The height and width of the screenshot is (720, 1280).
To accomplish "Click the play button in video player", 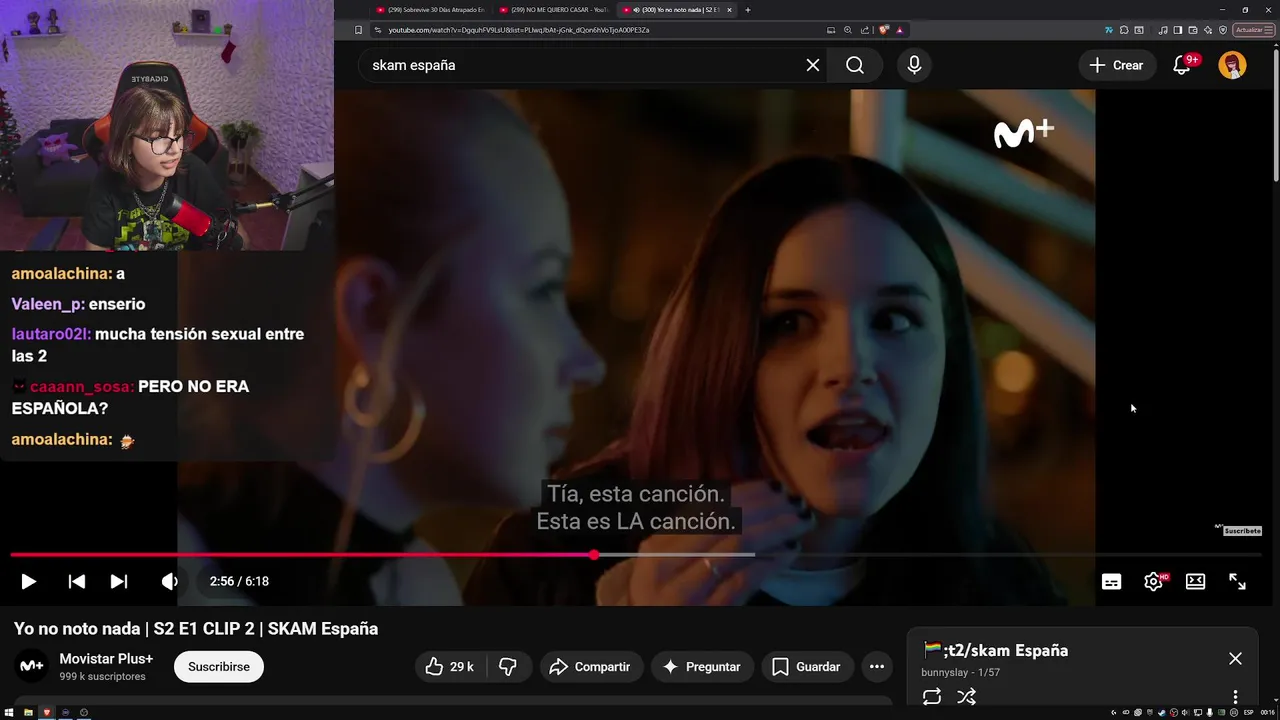I will 28,581.
